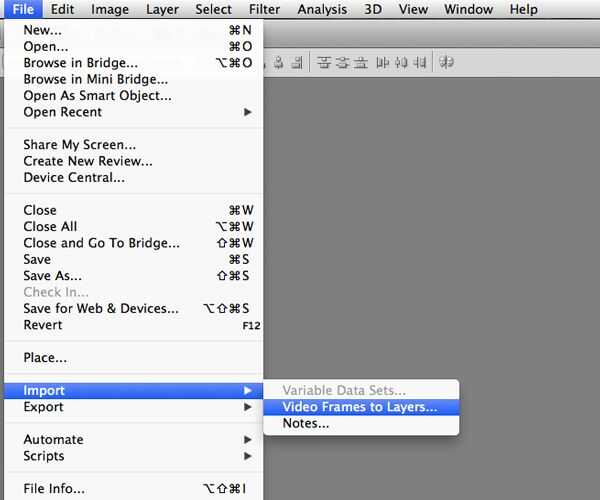Click the Distribute horizontal centers icon
The image size is (600, 500).
coord(401,62)
